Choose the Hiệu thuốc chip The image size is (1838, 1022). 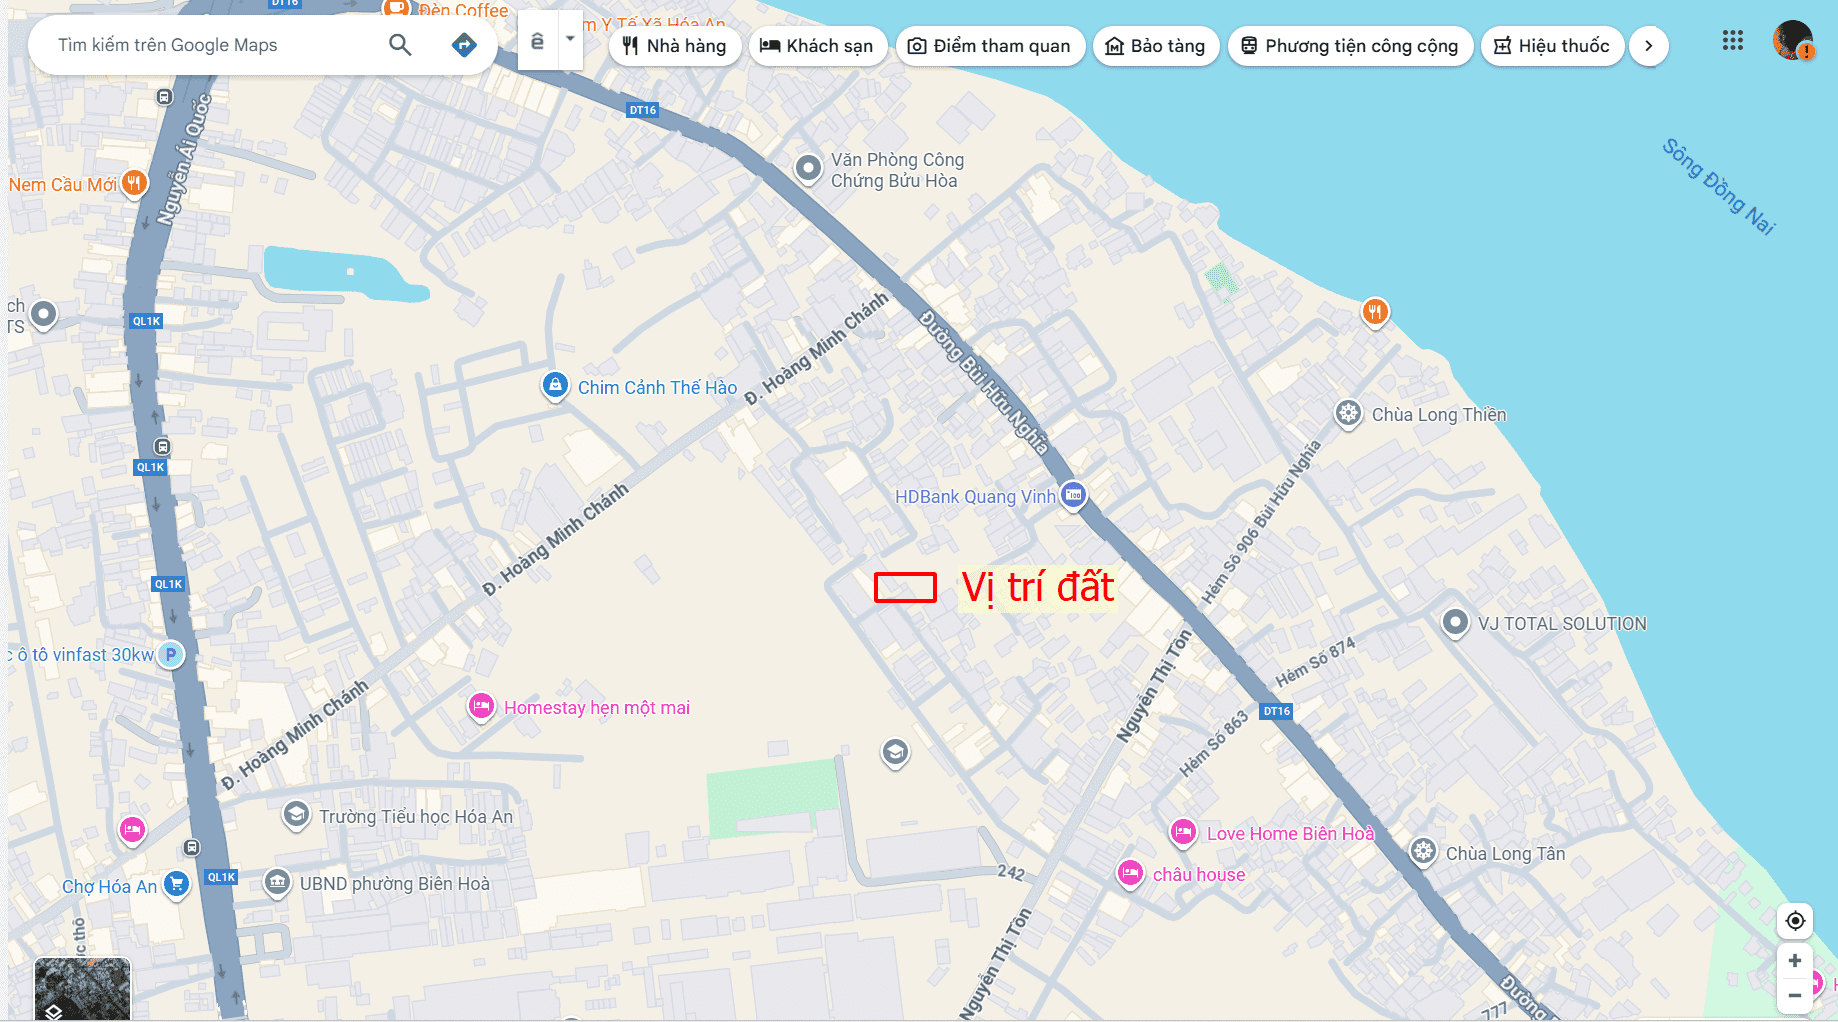1553,46
